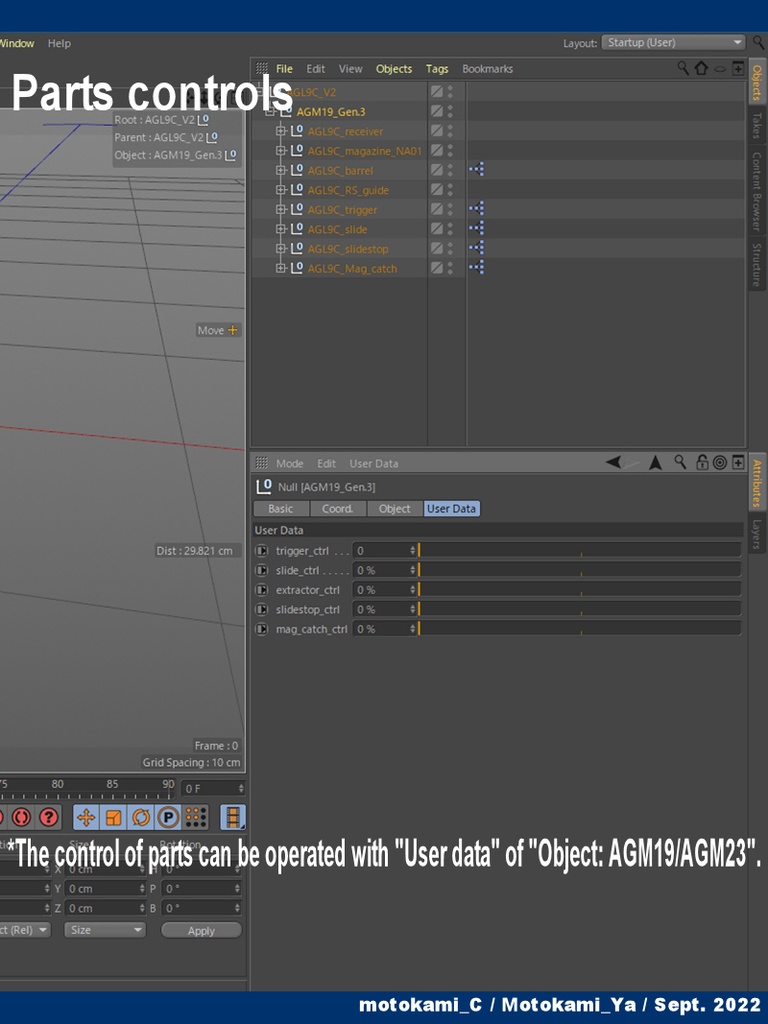
Task: Toggle visibility dots for AGL9C_receiver
Action: coord(450,131)
